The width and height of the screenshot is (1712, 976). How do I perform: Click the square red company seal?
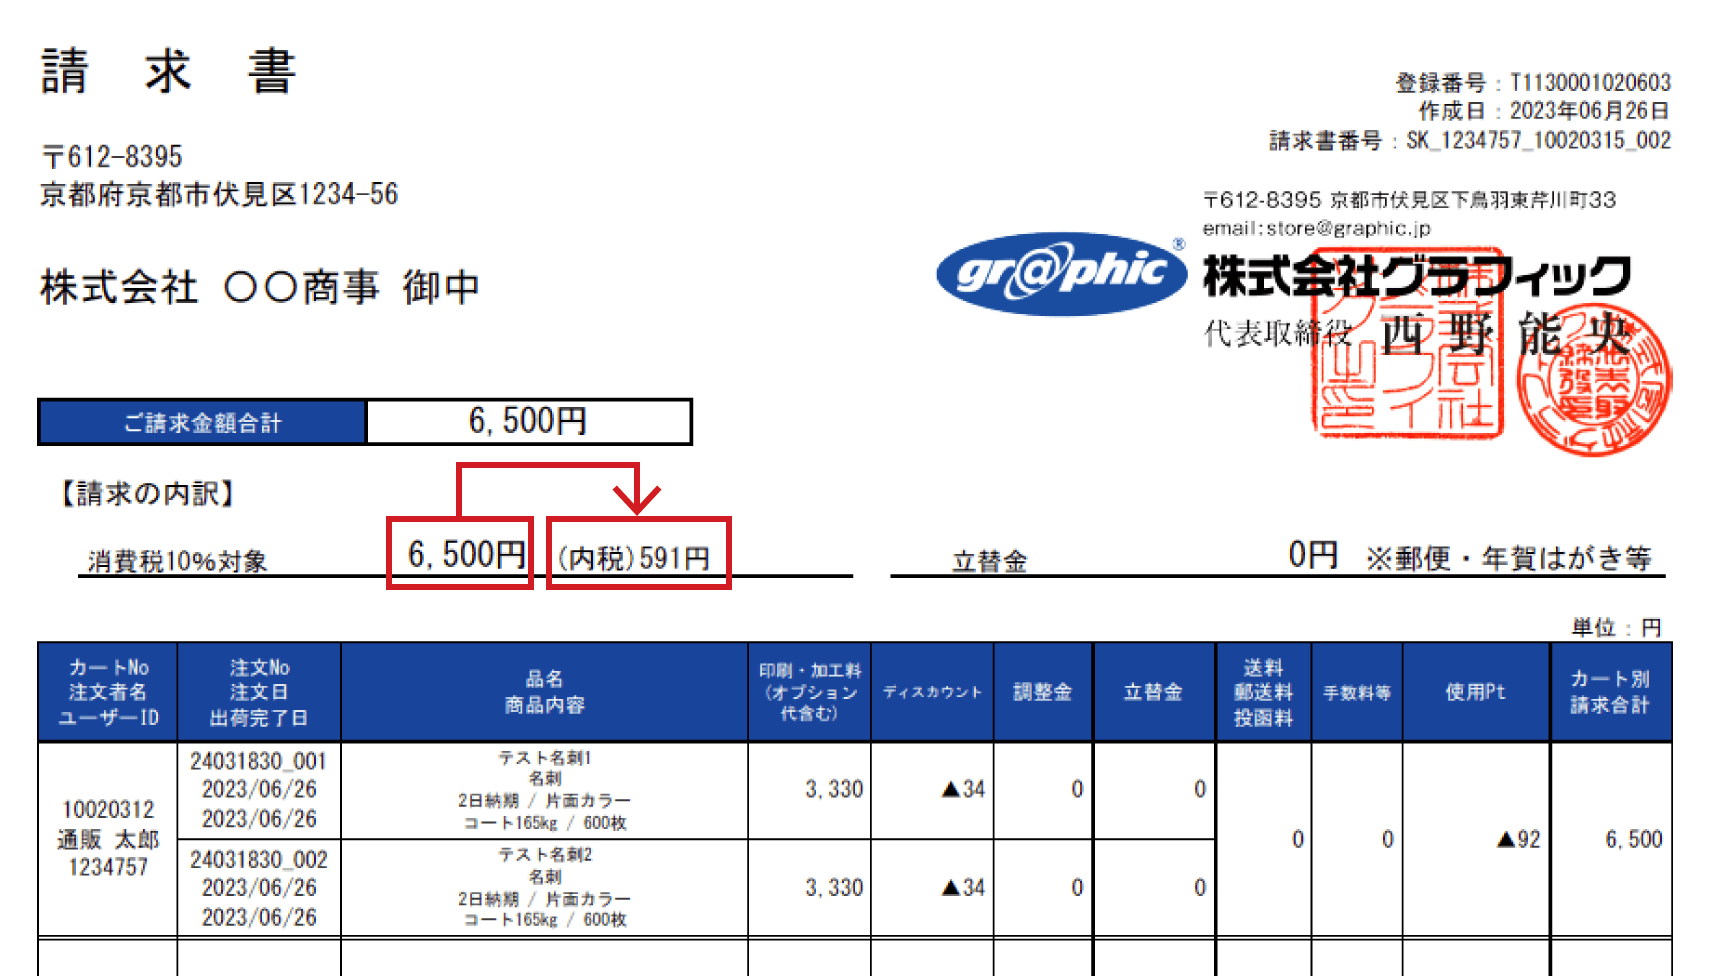[1408, 342]
